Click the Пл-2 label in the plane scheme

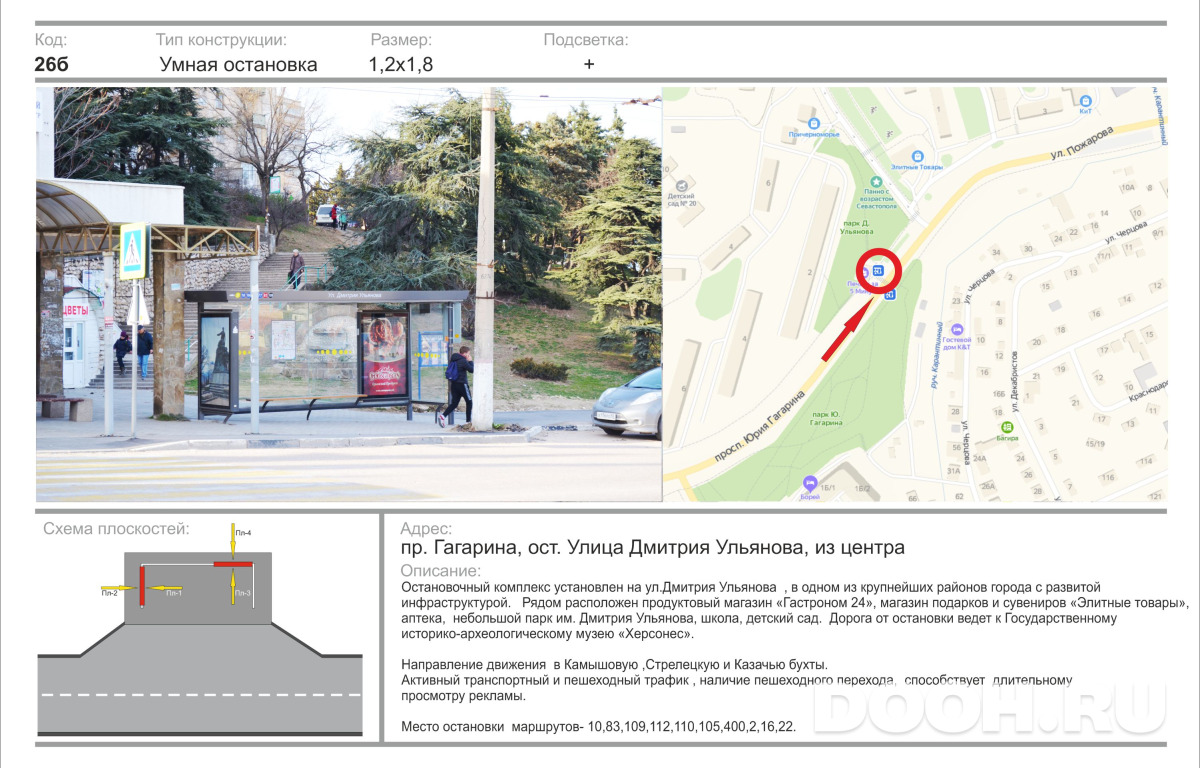110,594
